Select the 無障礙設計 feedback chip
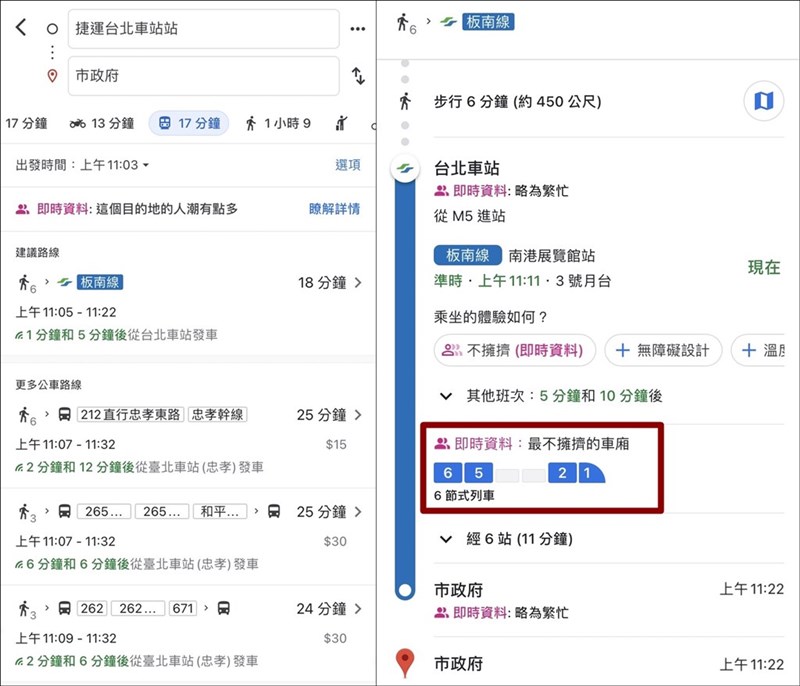 click(x=663, y=350)
